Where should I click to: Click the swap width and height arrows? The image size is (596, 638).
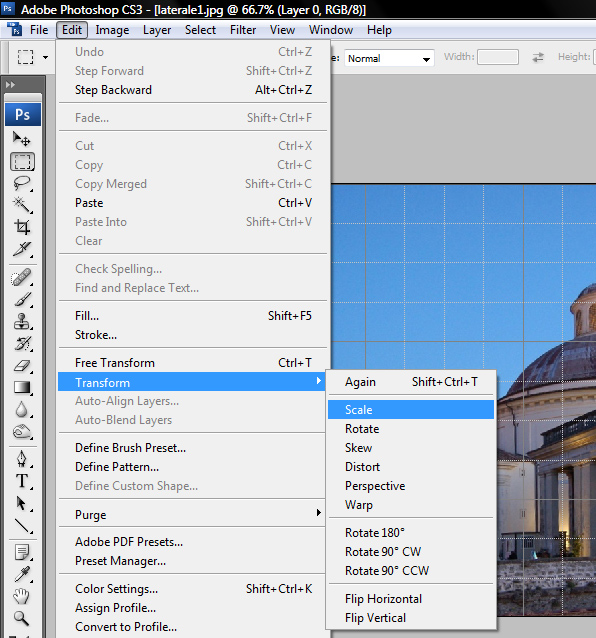pos(538,57)
